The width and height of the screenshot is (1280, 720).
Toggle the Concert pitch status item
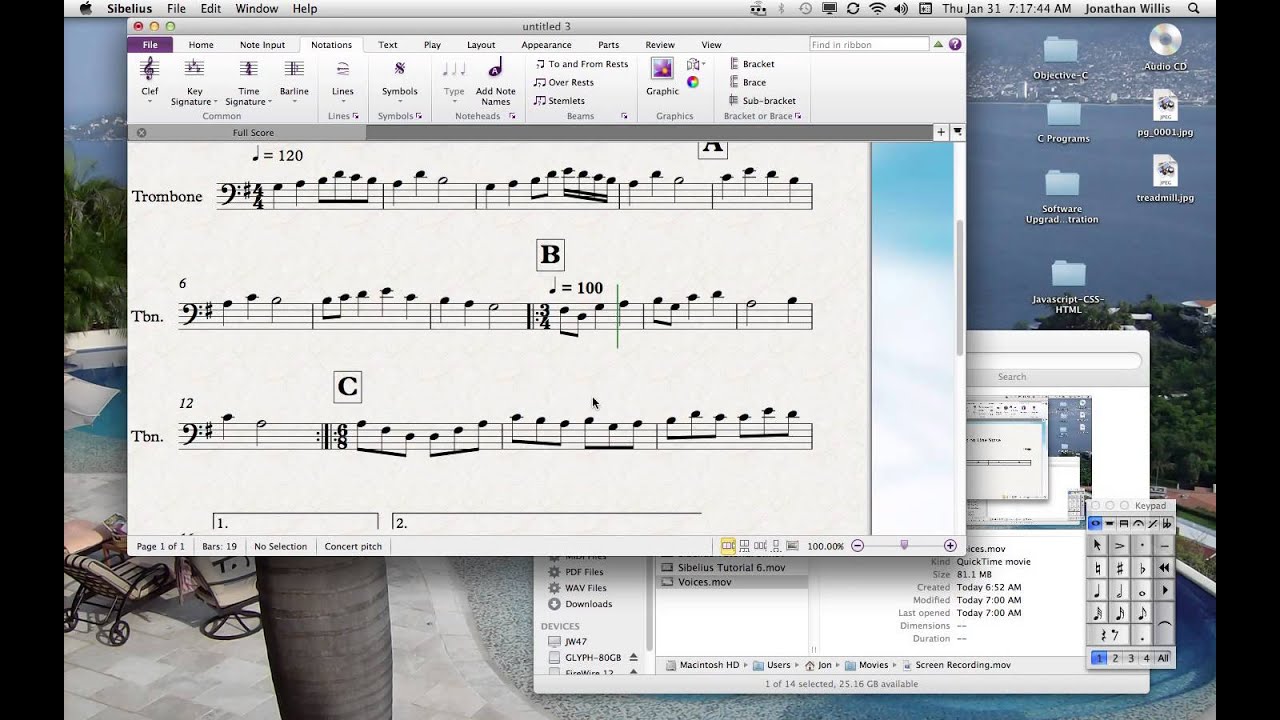tap(353, 546)
